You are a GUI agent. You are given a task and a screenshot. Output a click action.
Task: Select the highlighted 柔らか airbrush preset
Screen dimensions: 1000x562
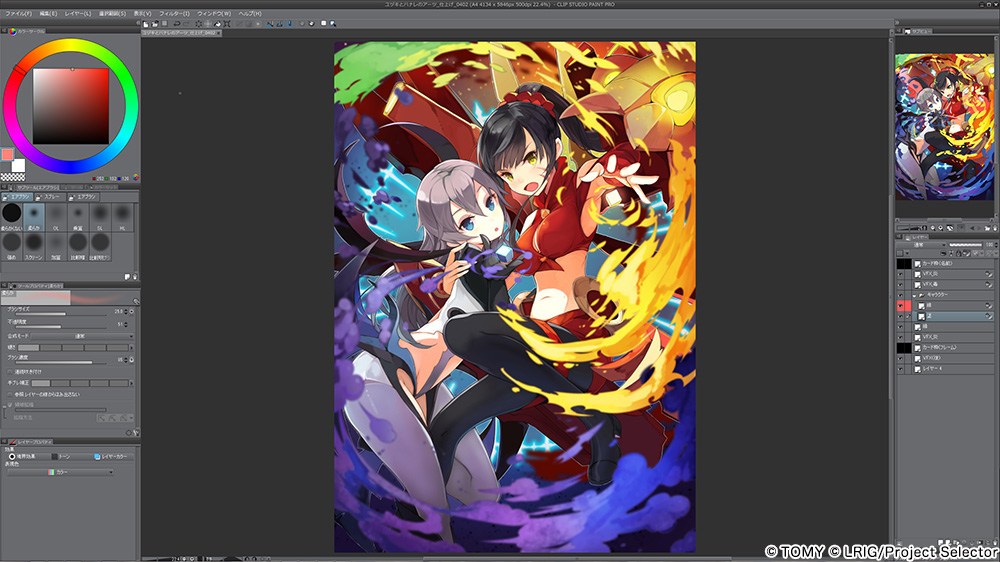[x=34, y=218]
